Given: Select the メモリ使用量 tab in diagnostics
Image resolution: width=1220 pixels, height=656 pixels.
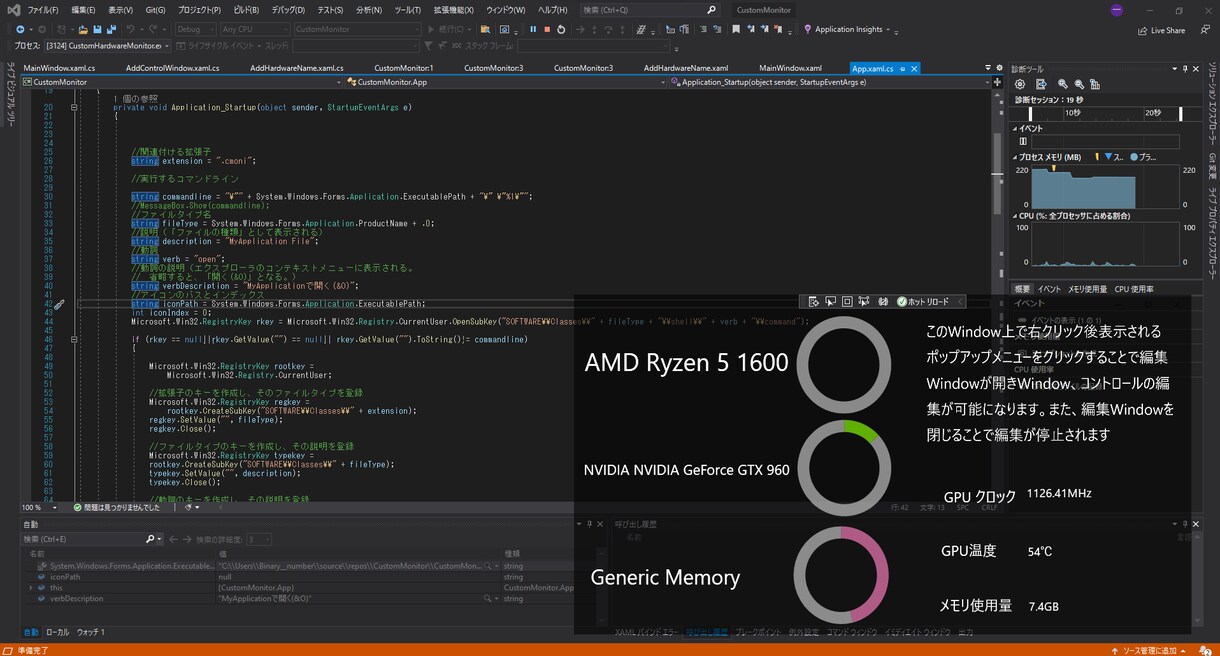Looking at the screenshot, I should tap(1087, 289).
